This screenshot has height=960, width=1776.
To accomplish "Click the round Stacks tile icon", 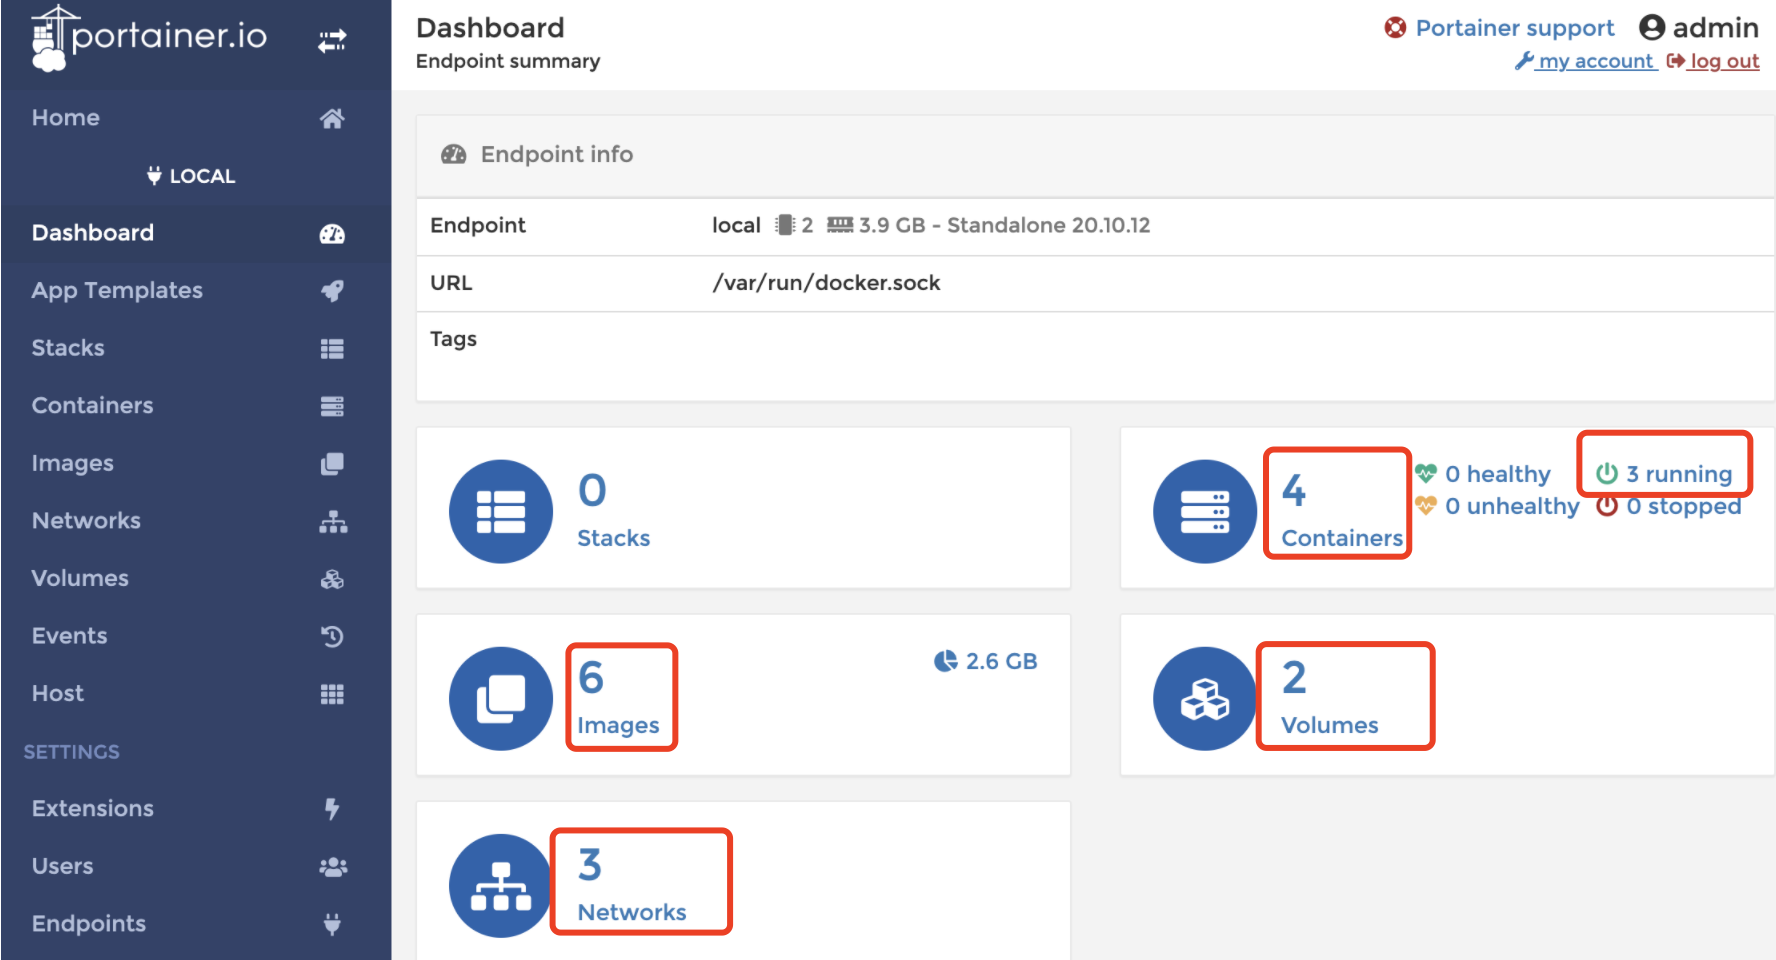I will [x=501, y=511].
